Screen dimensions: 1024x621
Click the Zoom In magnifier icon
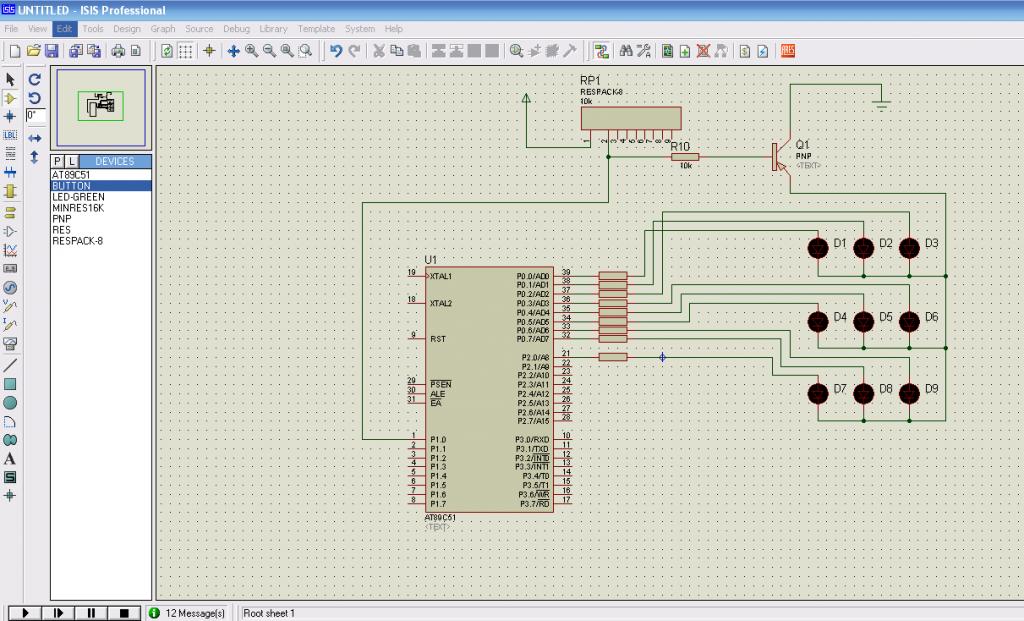point(253,51)
